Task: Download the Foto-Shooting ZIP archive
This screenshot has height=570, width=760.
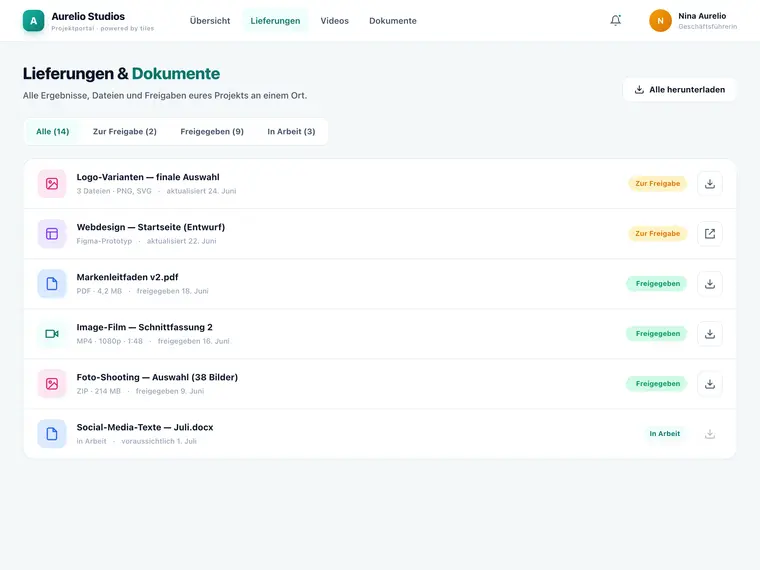Action: 710,384
